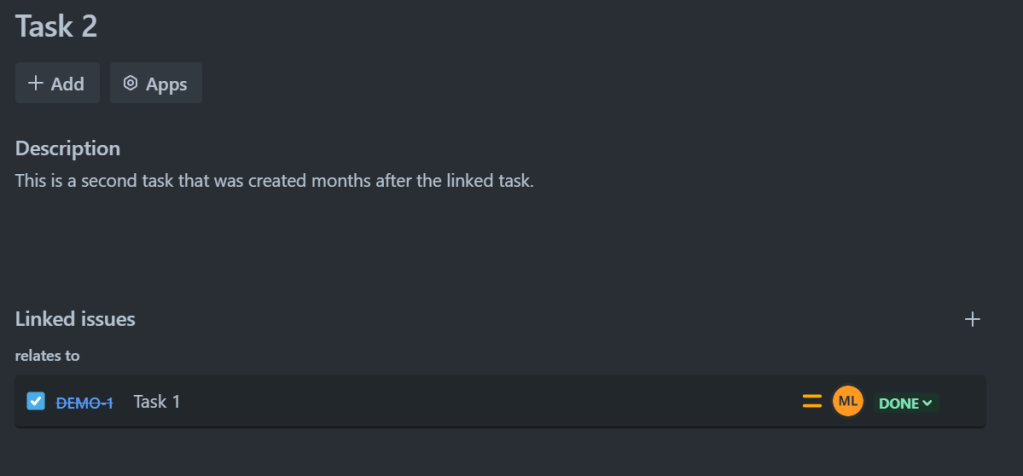1023x476 pixels.
Task: Click the Task 1 linked issue summary
Action: tap(157, 402)
